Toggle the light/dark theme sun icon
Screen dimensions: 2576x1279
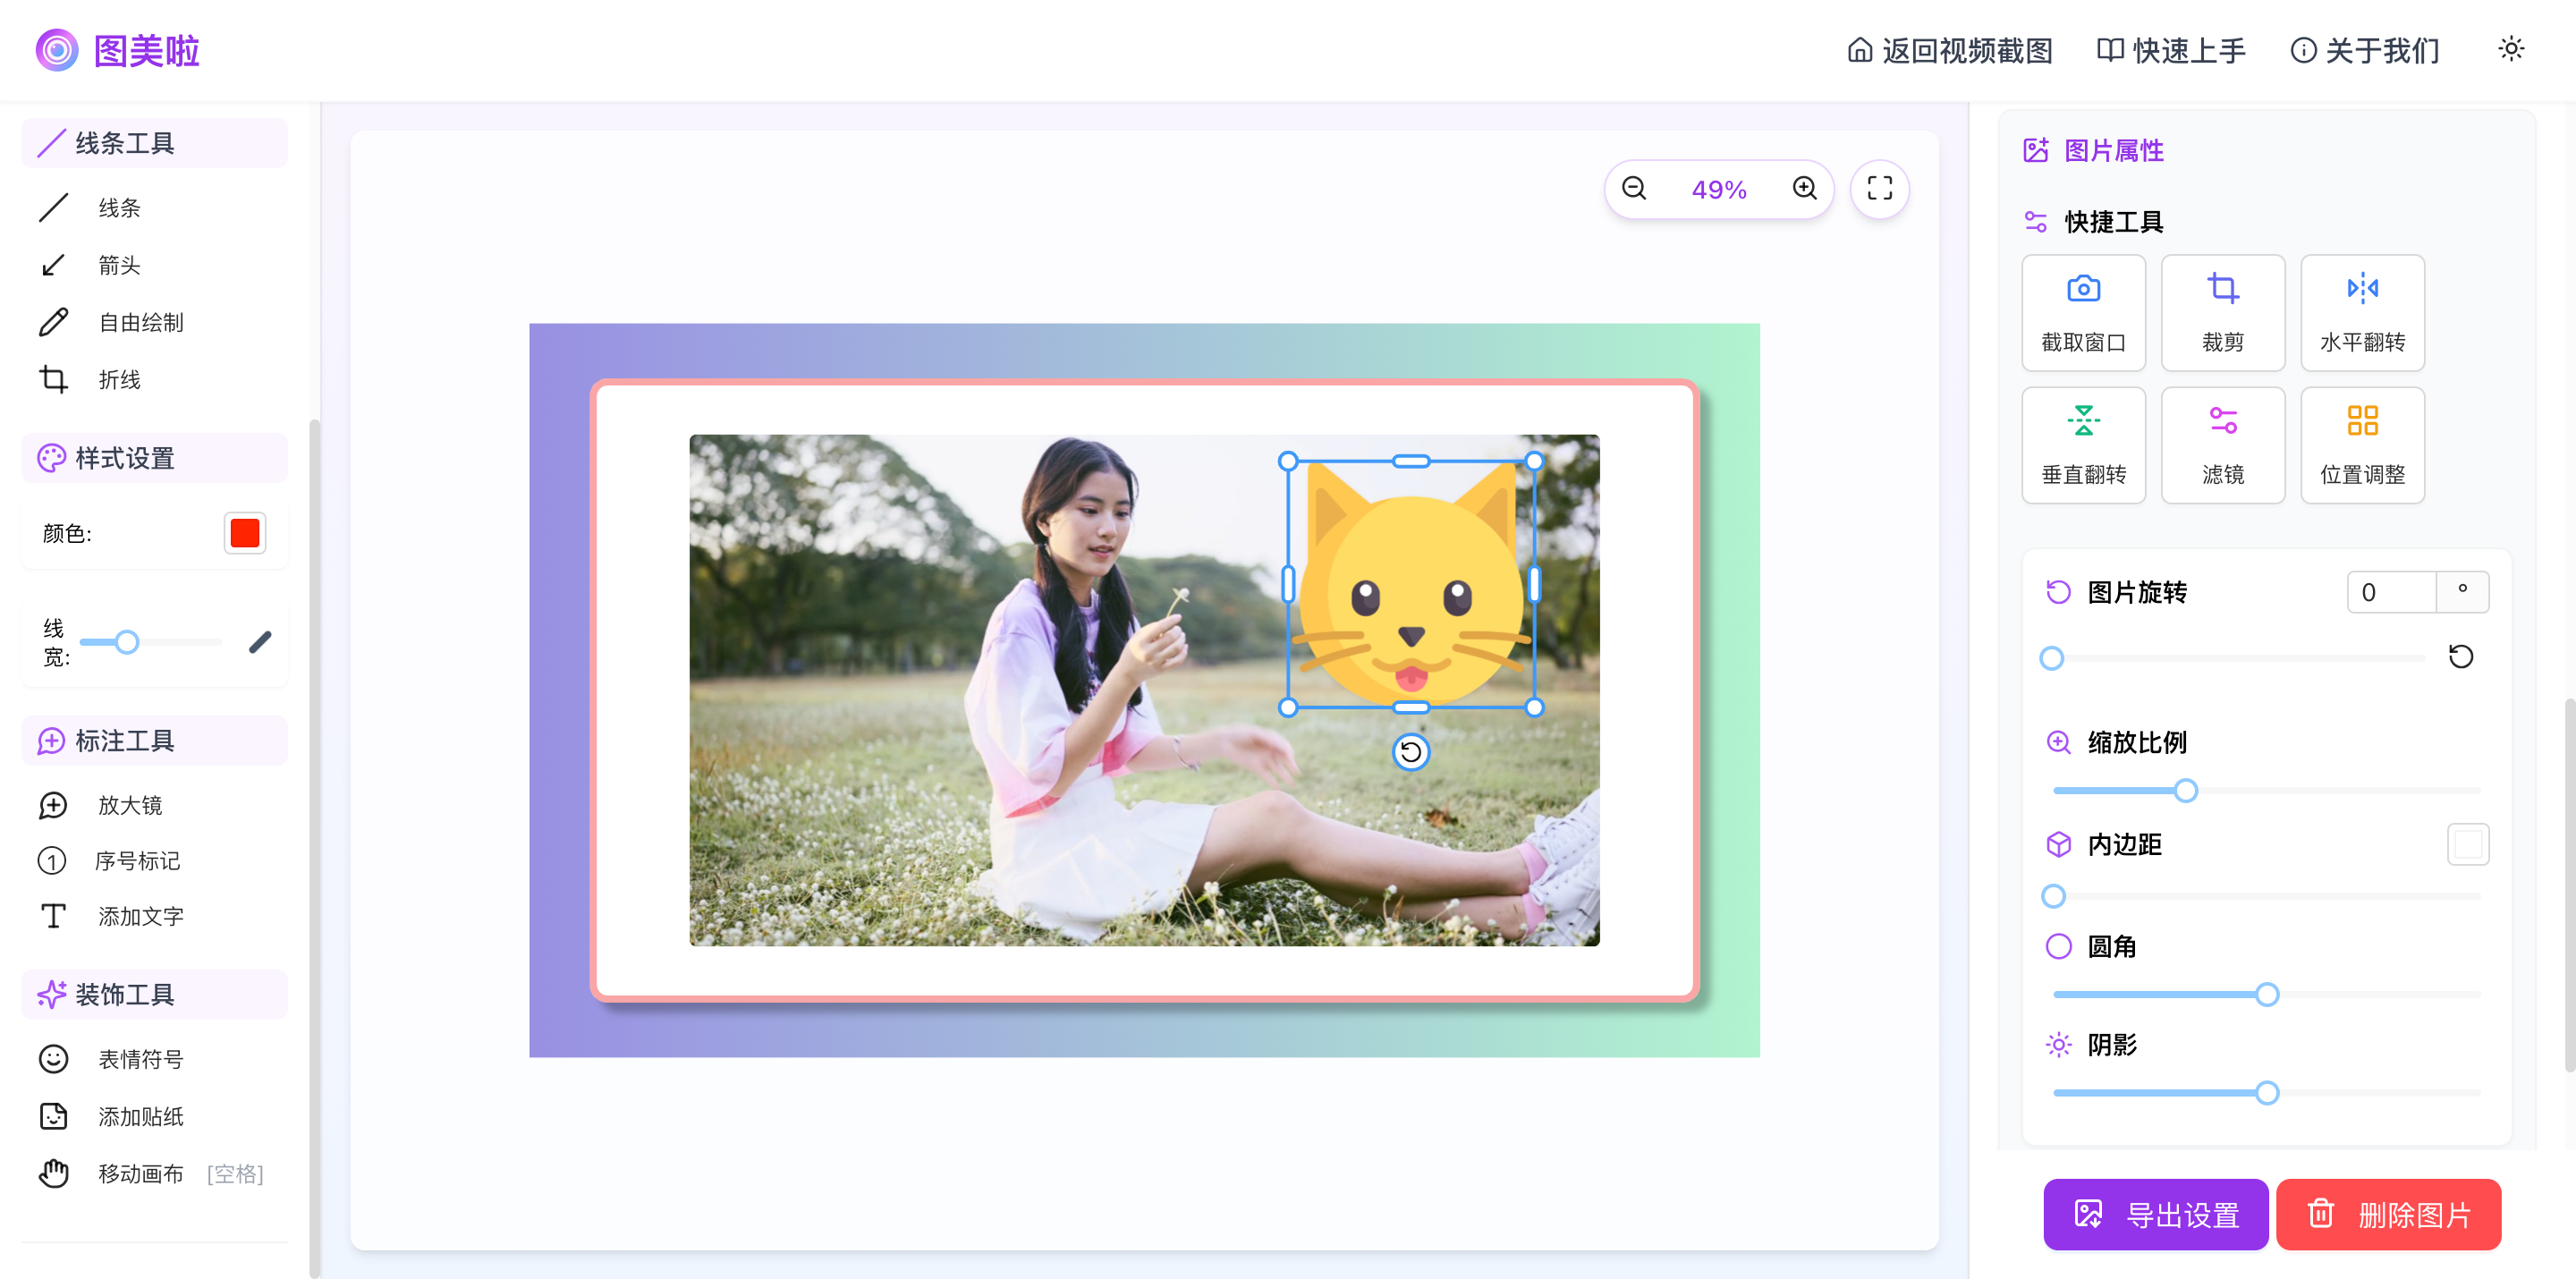[x=2511, y=49]
